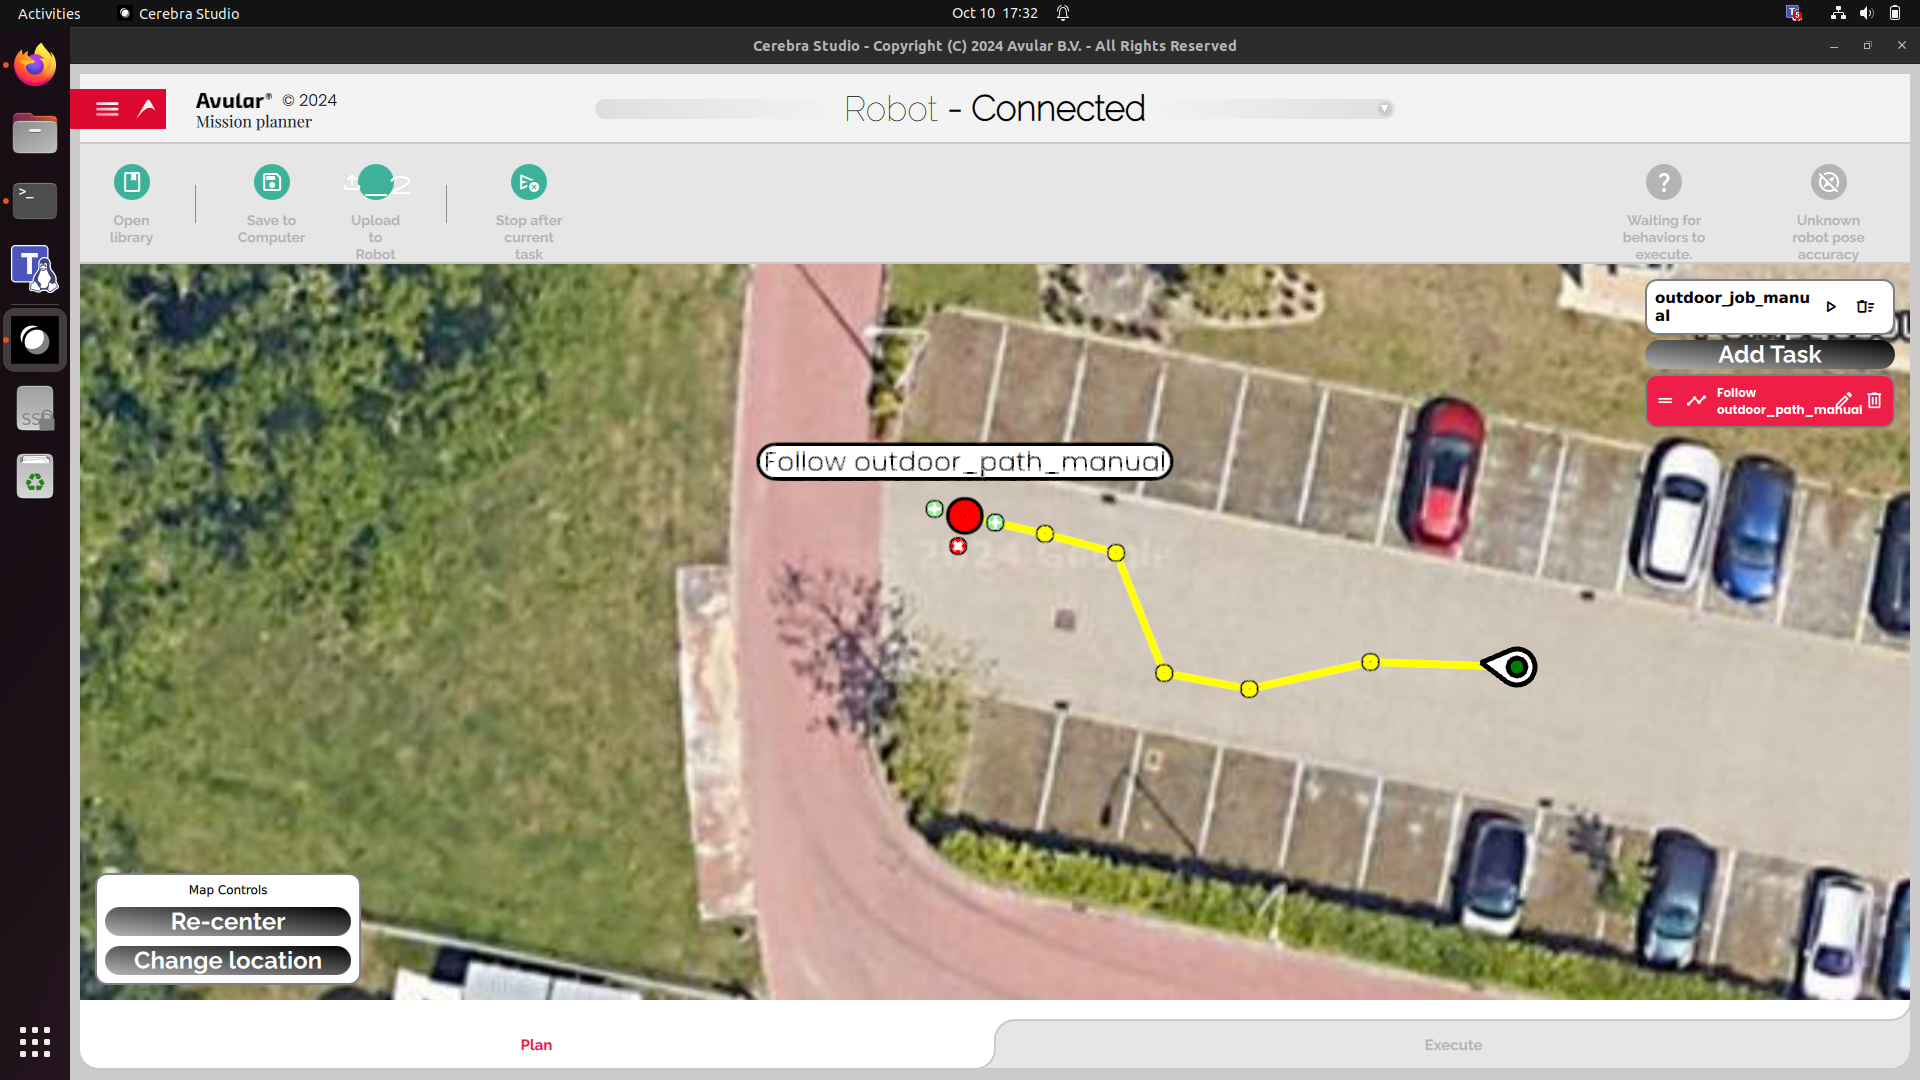Open Firefox from the dock
Viewport: 1920px width, 1080px height.
point(35,66)
